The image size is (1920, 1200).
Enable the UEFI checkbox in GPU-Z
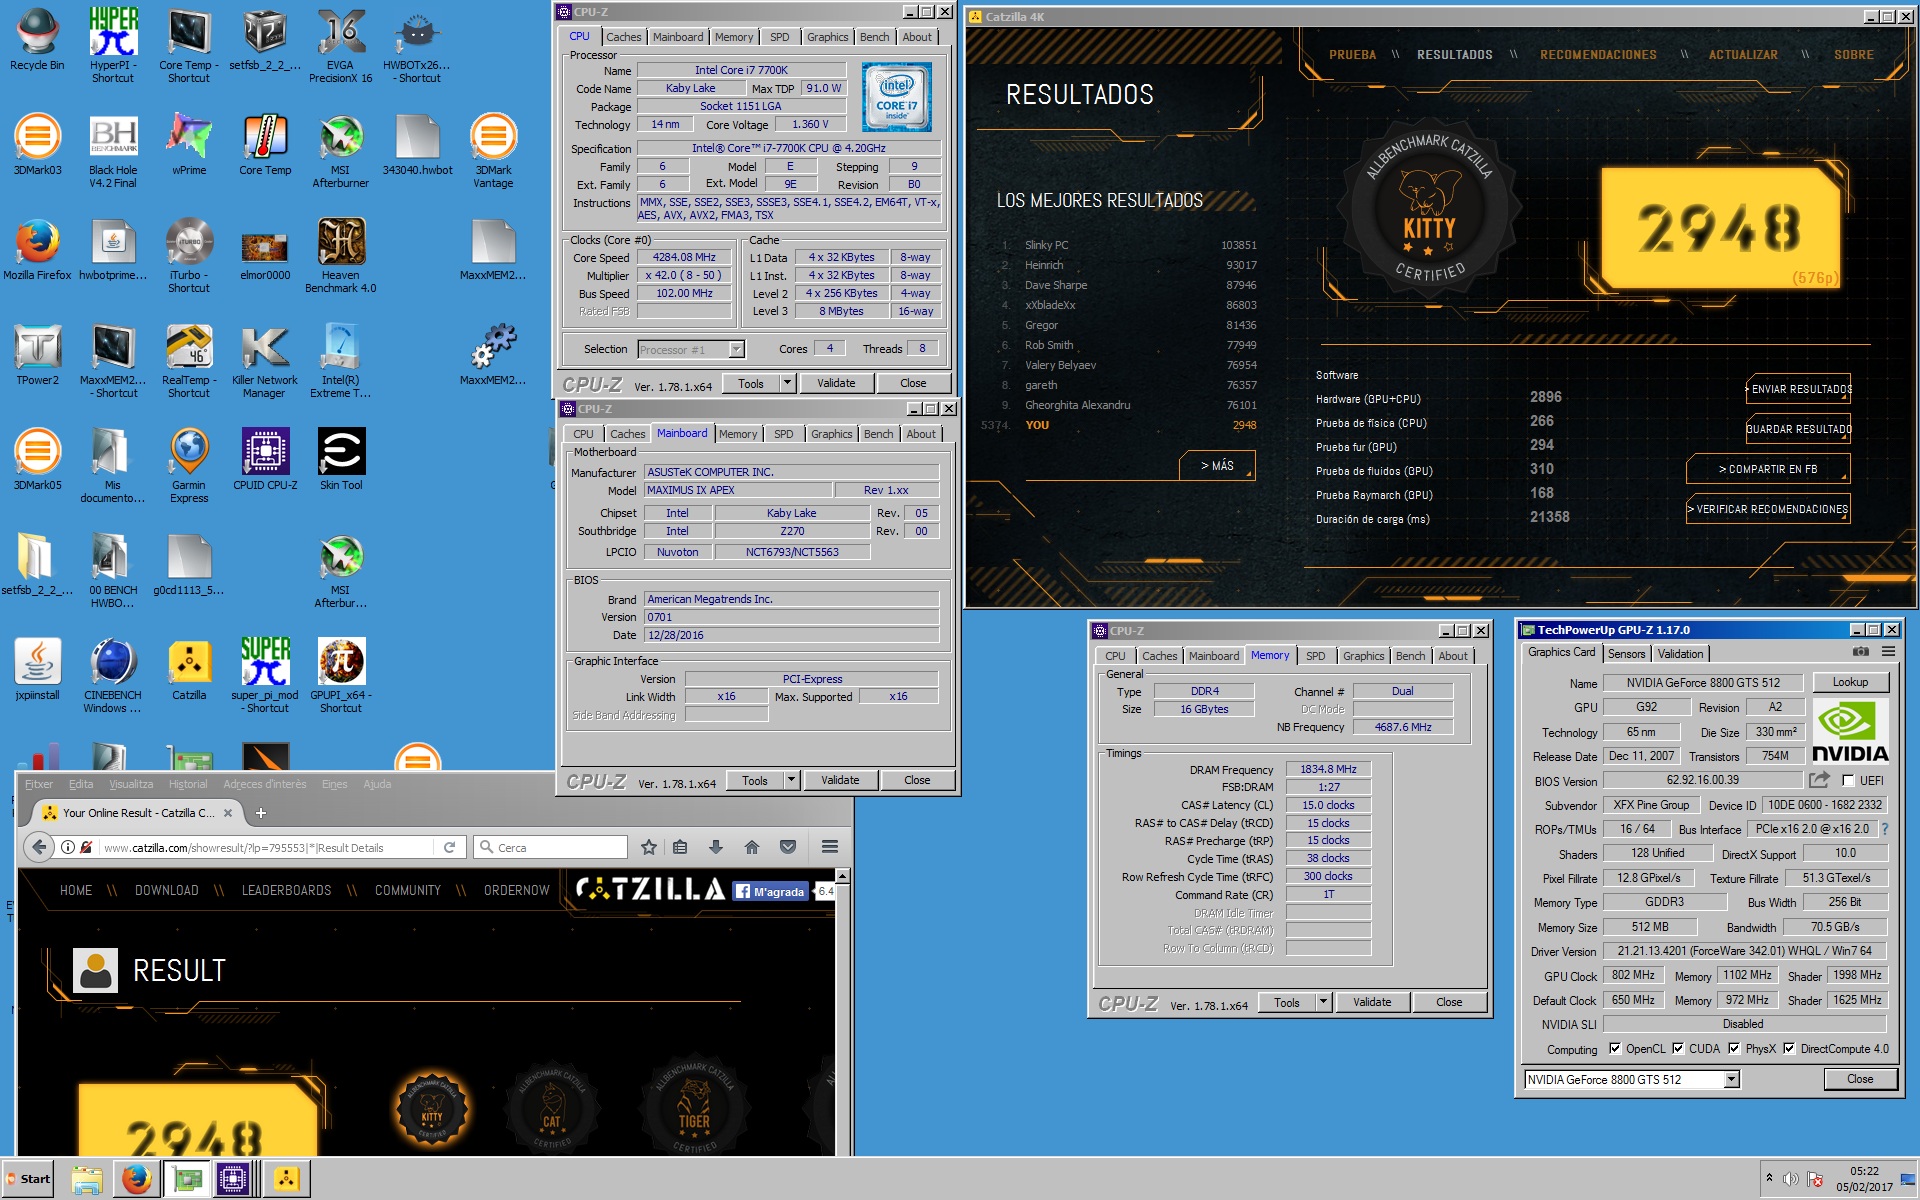1848,781
